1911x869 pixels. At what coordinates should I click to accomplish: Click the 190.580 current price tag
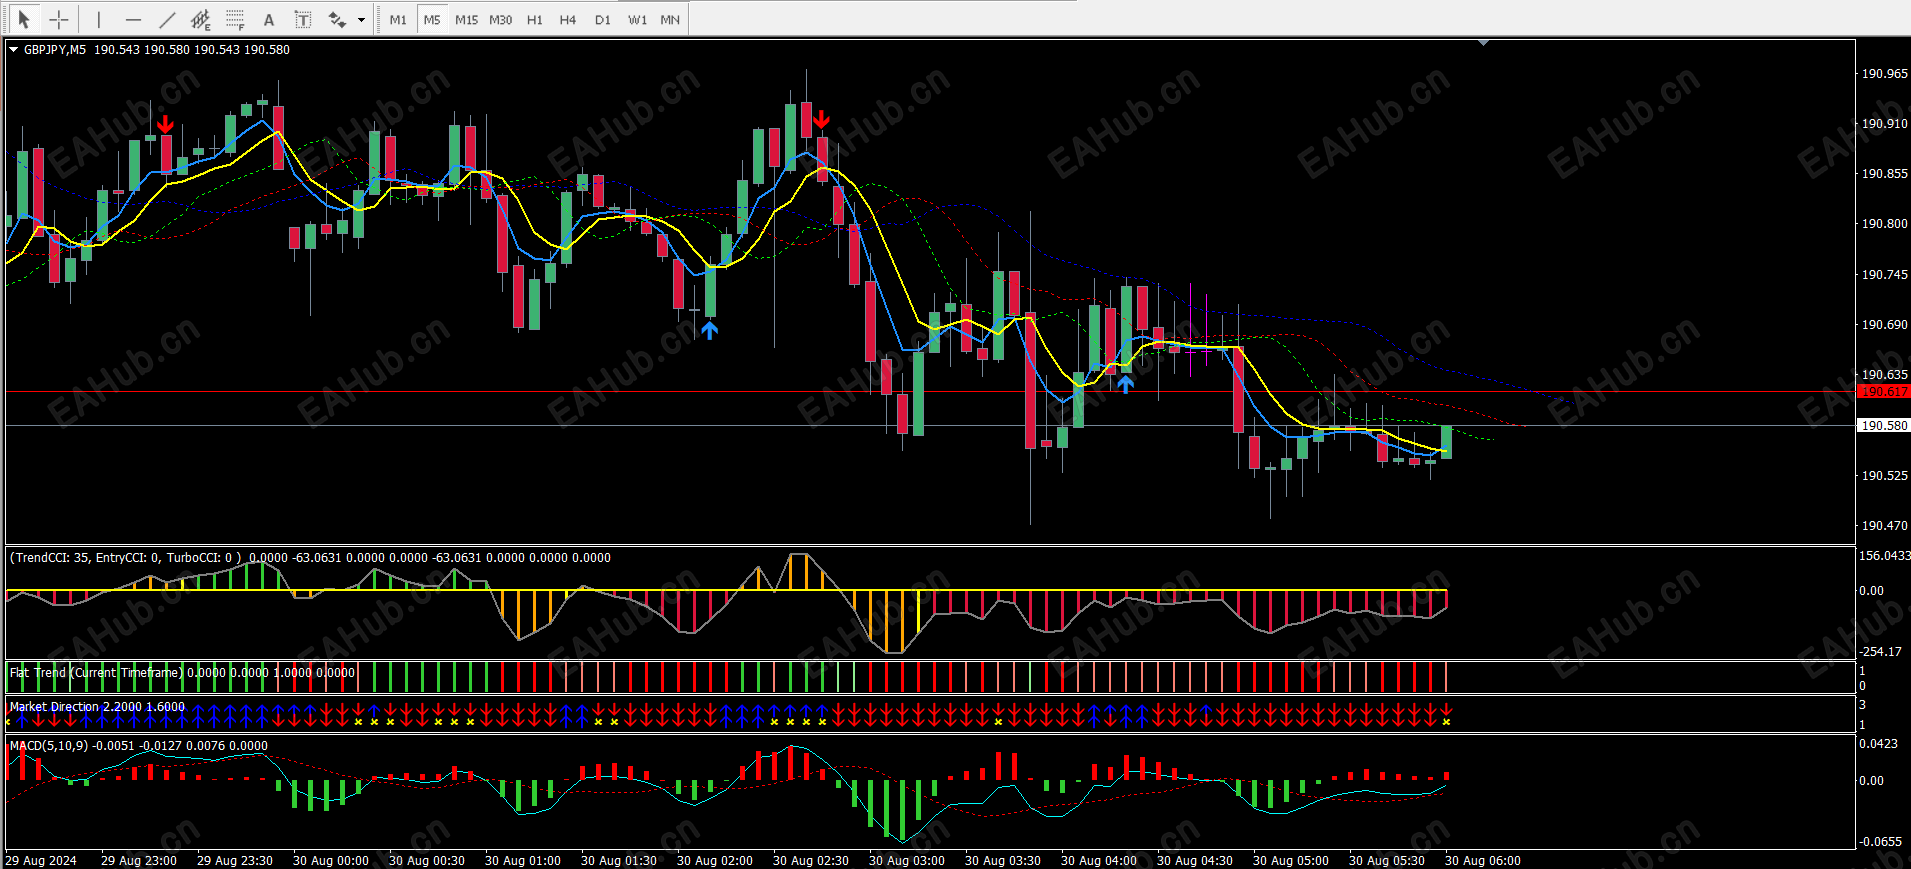click(x=1883, y=426)
